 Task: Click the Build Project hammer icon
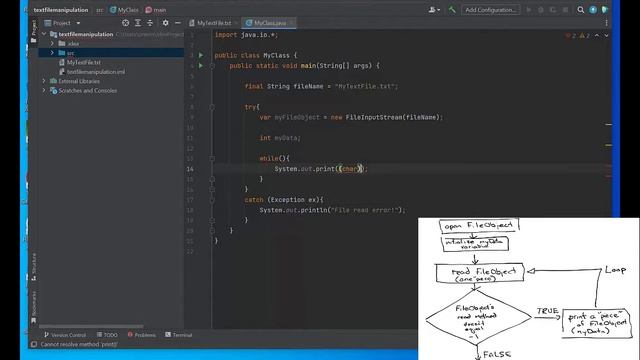(452, 10)
